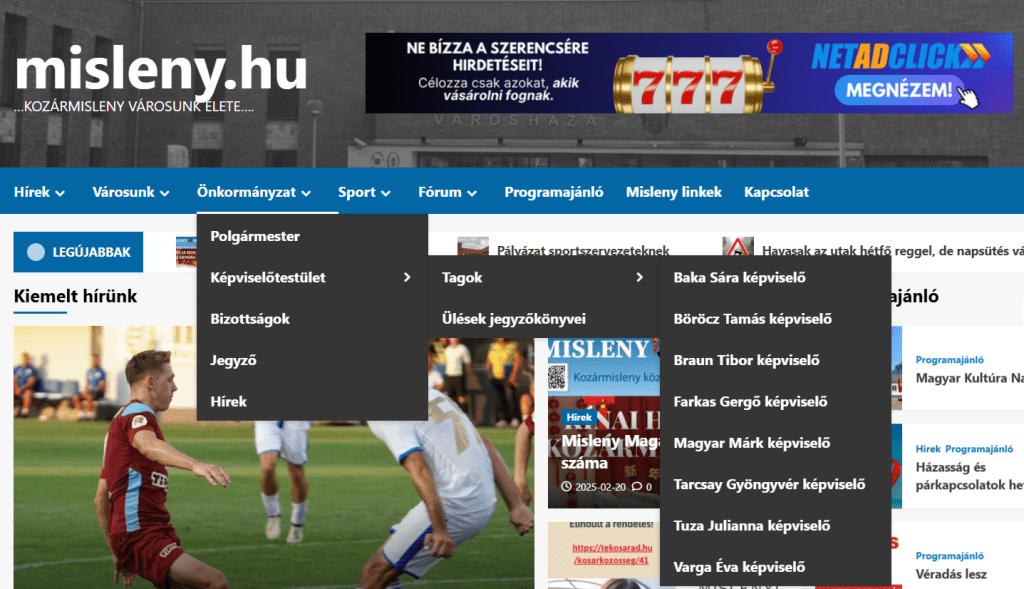Click the clock icon beside 2025-02-20
Image resolution: width=1024 pixels, height=589 pixels.
click(566, 486)
